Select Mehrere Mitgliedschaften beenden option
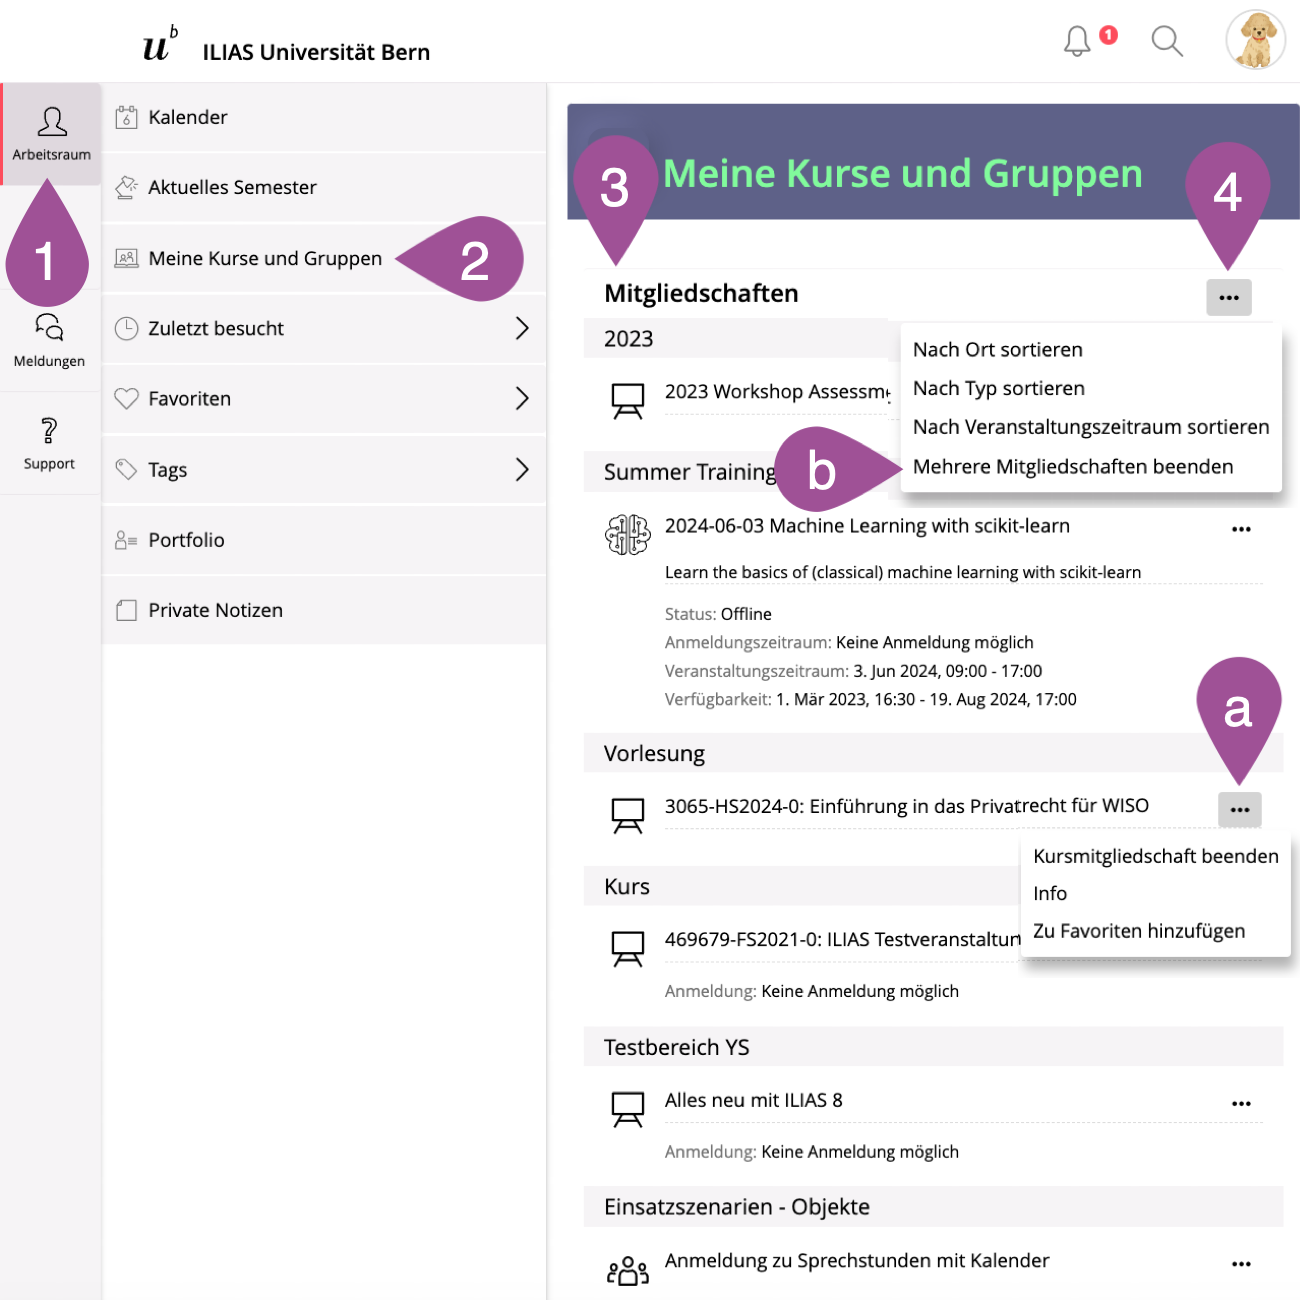Image resolution: width=1300 pixels, height=1300 pixels. 1072,467
